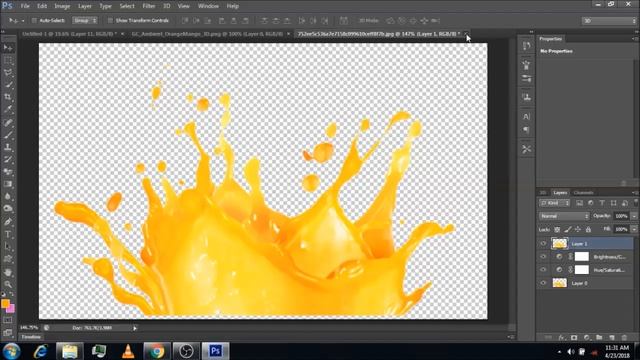Open the Group auto-select dropdown
Image resolution: width=640 pixels, height=360 pixels.
coord(85,20)
